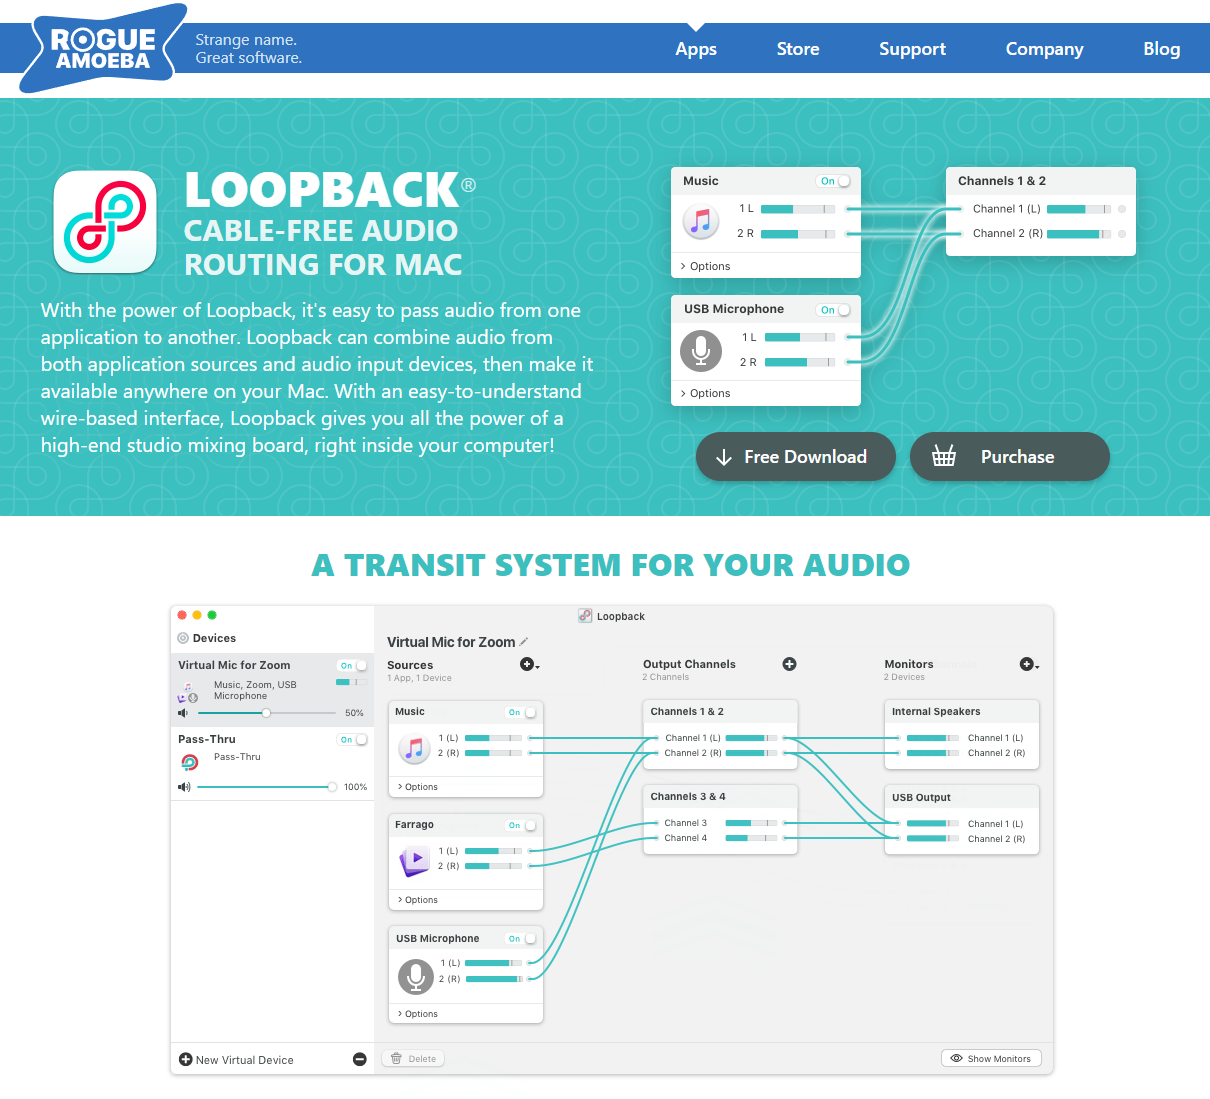Turn off the Farrago source switch
Viewport: 1210px width, 1099px height.
tap(521, 825)
